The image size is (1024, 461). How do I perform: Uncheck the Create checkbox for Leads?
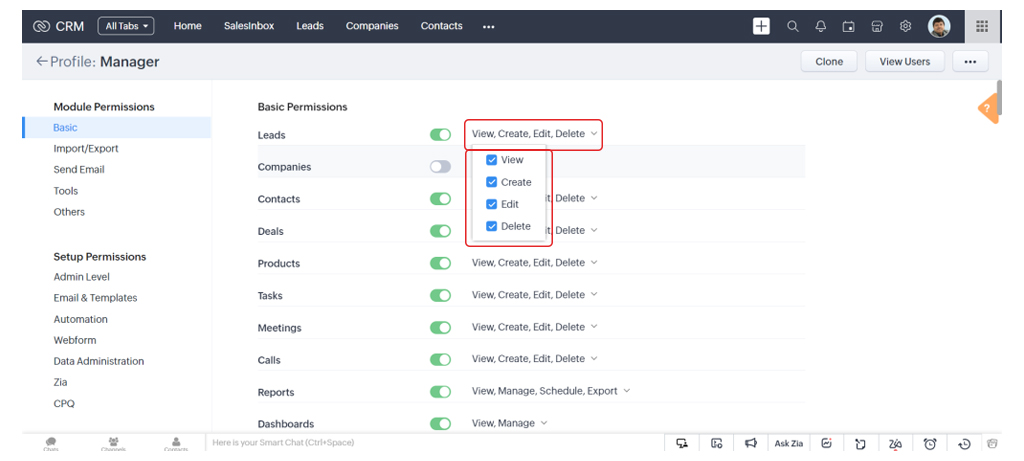[x=492, y=182]
